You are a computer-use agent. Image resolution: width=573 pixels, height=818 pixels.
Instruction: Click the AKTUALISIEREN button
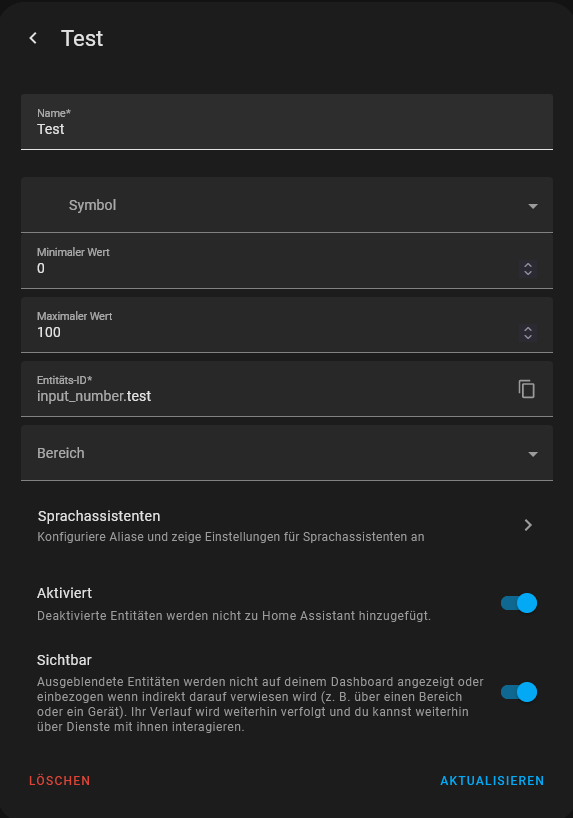coord(492,780)
